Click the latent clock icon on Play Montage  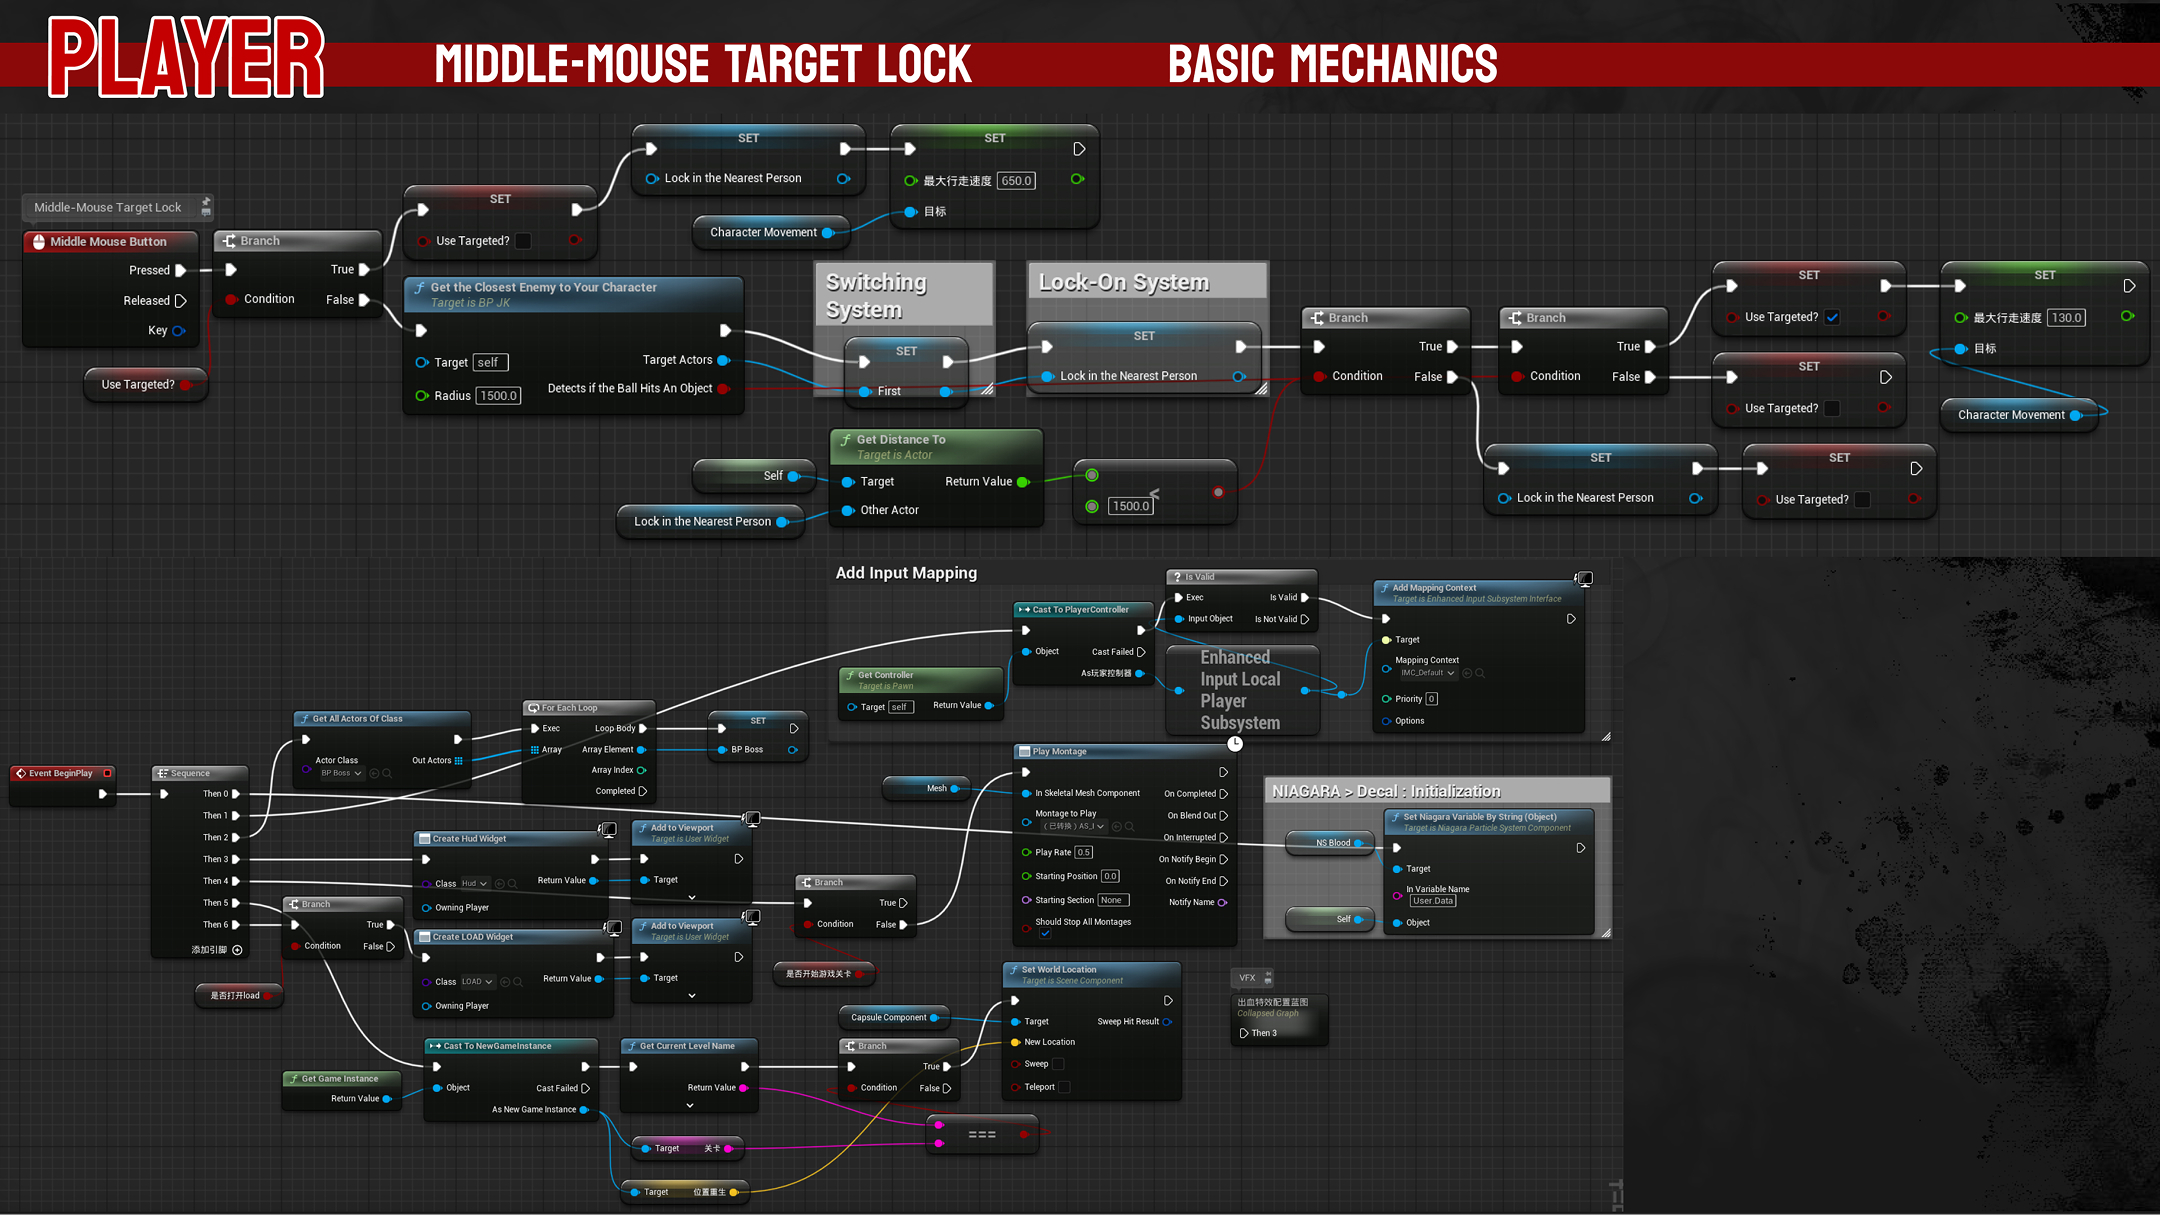(x=1235, y=744)
